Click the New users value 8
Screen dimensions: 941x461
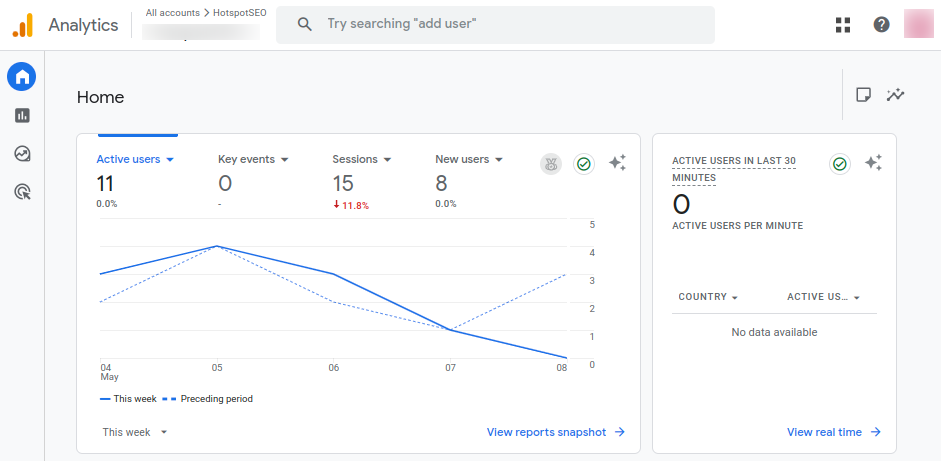click(441, 184)
